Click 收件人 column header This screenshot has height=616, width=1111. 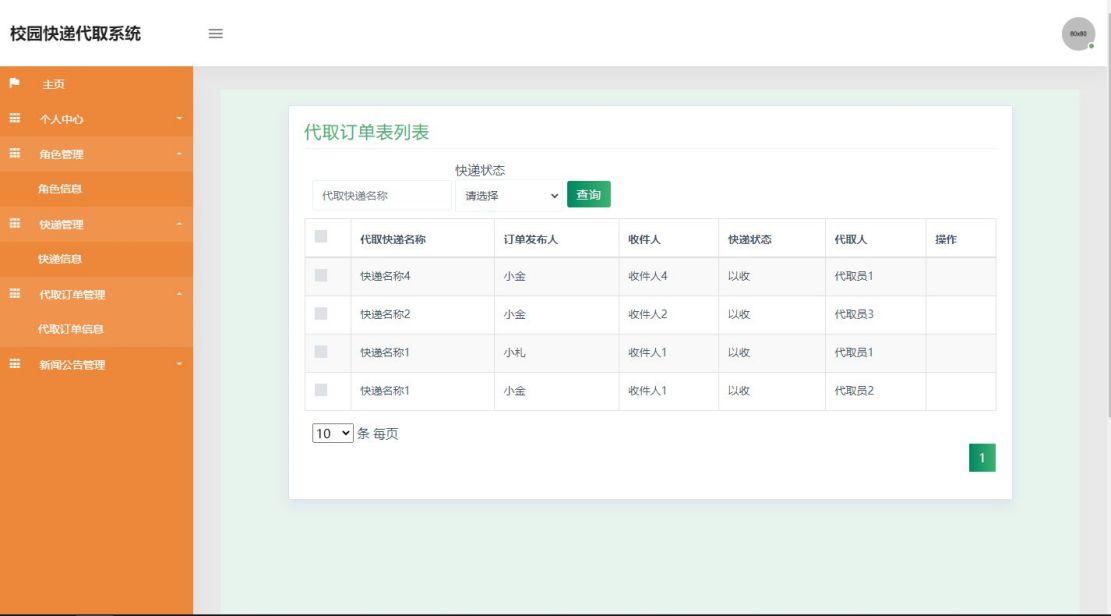point(644,240)
